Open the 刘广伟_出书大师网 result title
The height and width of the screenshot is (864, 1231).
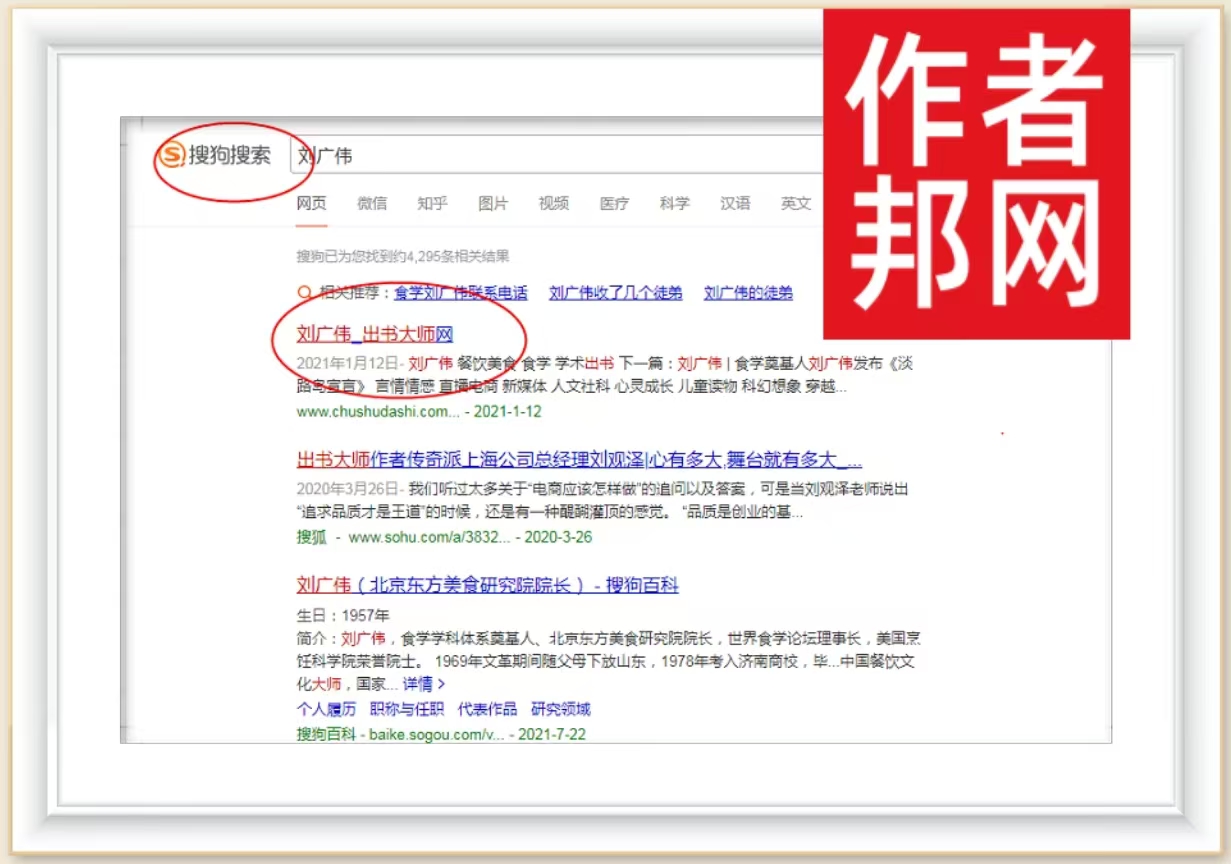pyautogui.click(x=375, y=334)
